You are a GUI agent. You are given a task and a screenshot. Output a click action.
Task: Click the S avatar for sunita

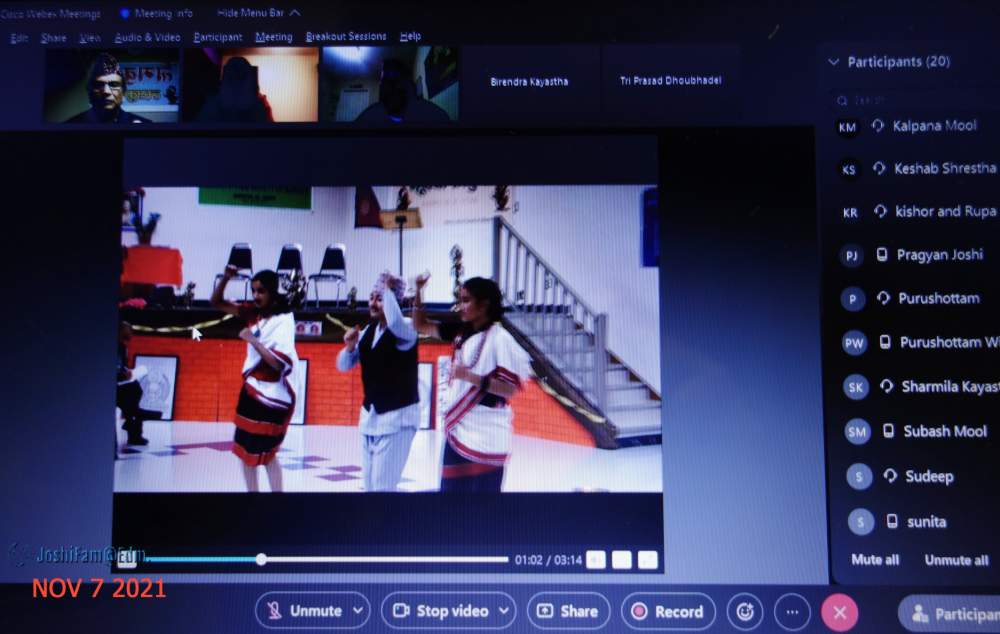pyautogui.click(x=860, y=522)
